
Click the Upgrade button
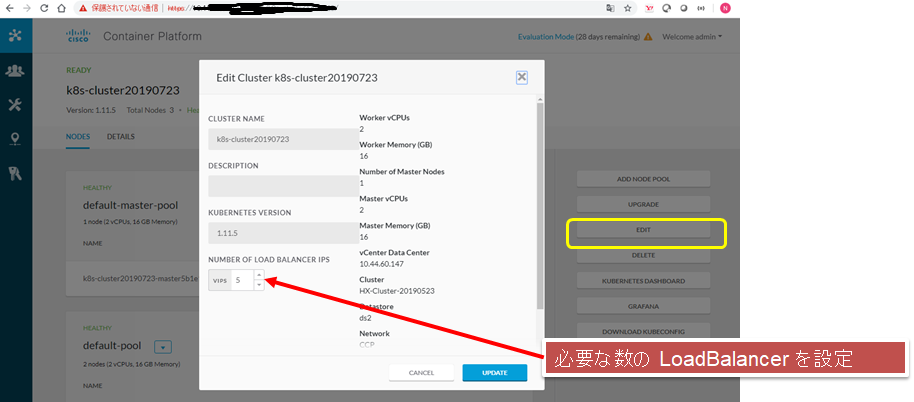click(x=644, y=204)
